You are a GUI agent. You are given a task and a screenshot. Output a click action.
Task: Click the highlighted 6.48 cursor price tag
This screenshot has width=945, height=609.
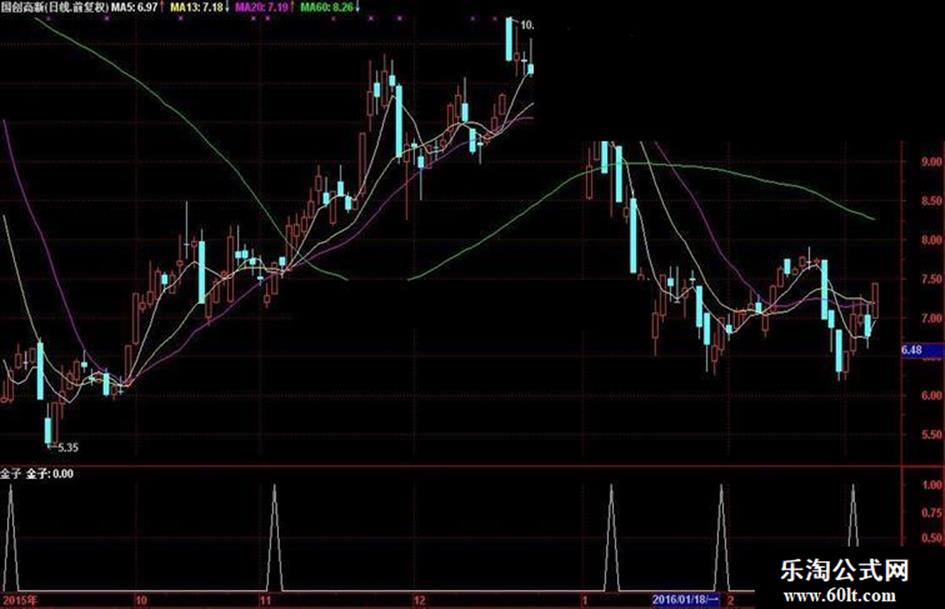[922, 350]
